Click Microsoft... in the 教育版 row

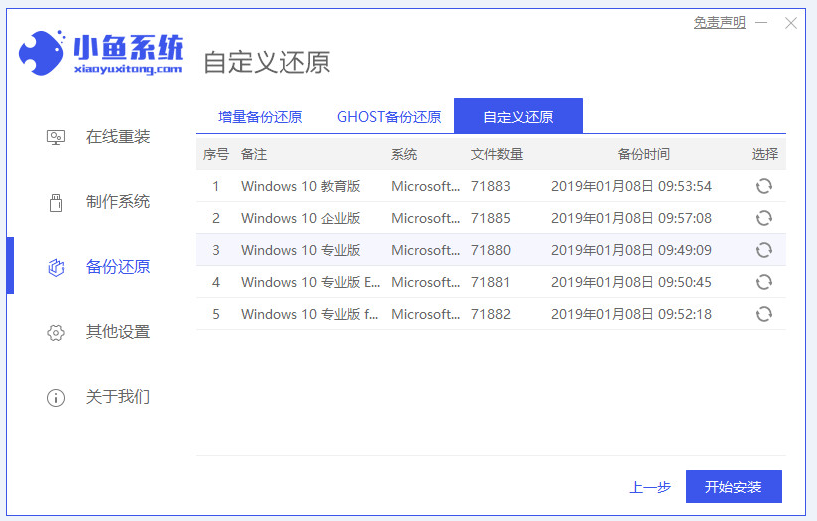pos(426,186)
